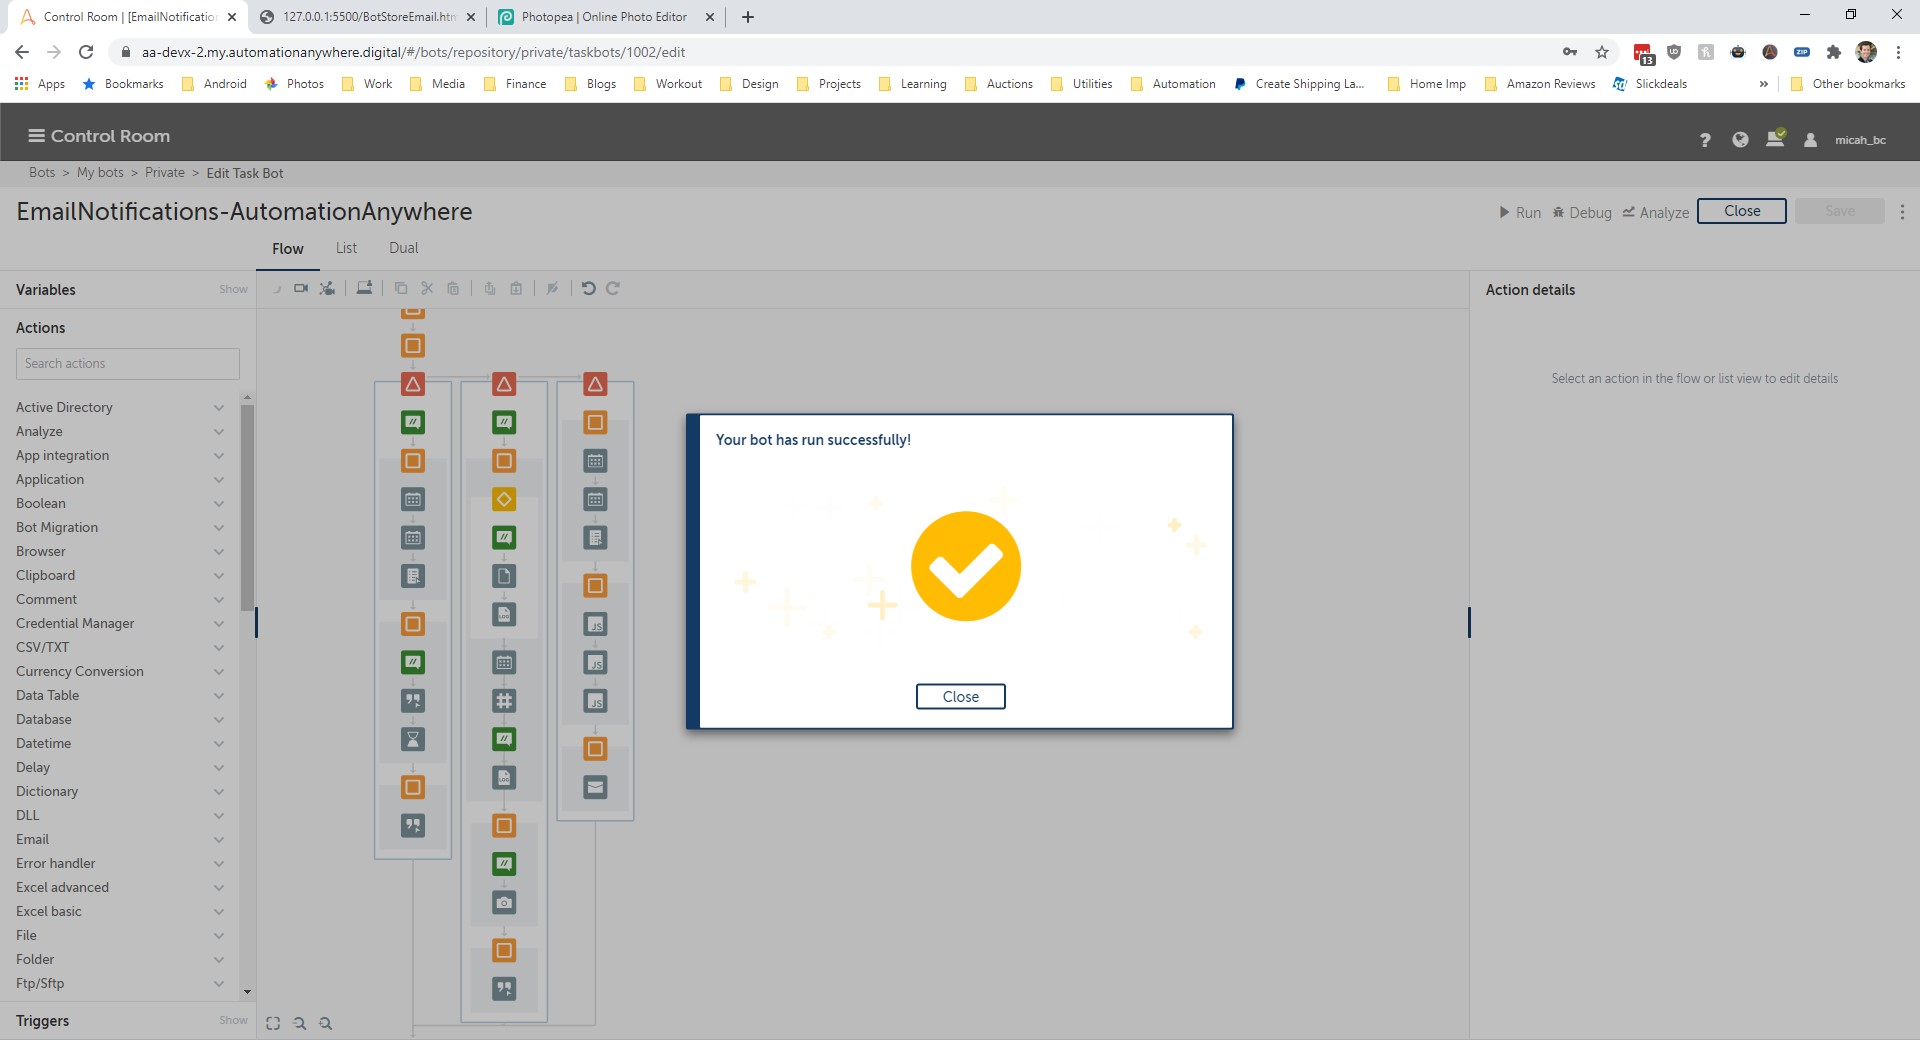
Task: Switch to the Dual view tab
Action: point(404,248)
